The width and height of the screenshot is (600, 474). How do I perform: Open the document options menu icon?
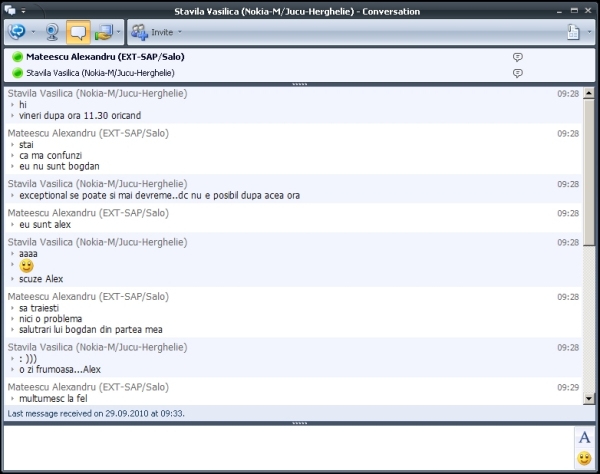pyautogui.click(x=574, y=31)
